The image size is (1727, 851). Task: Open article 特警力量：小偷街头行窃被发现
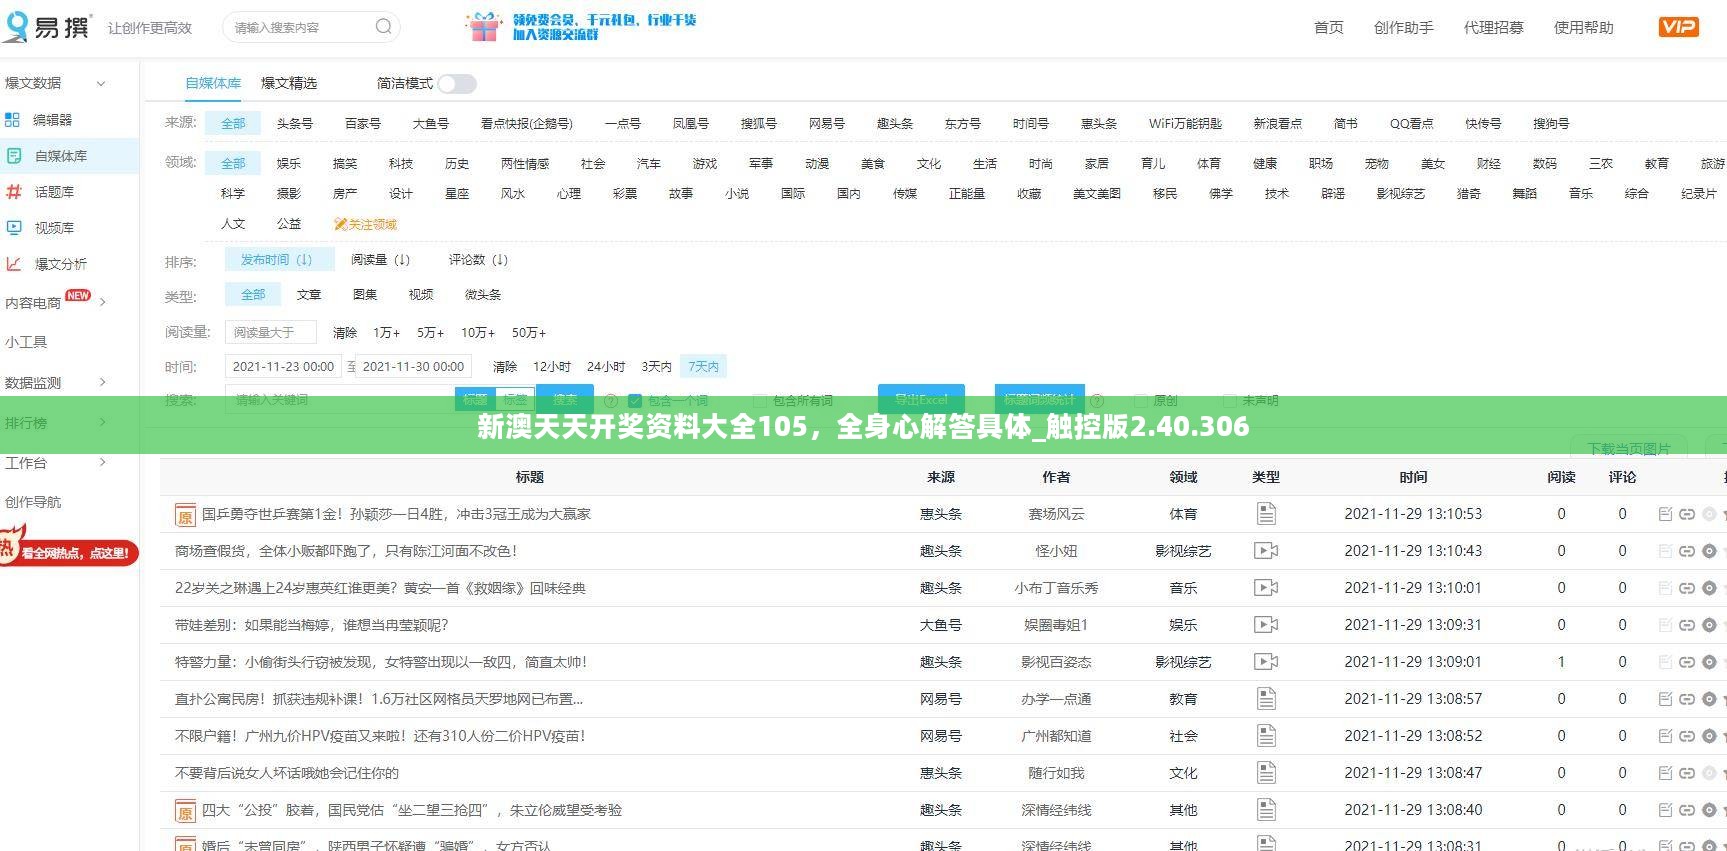381,662
